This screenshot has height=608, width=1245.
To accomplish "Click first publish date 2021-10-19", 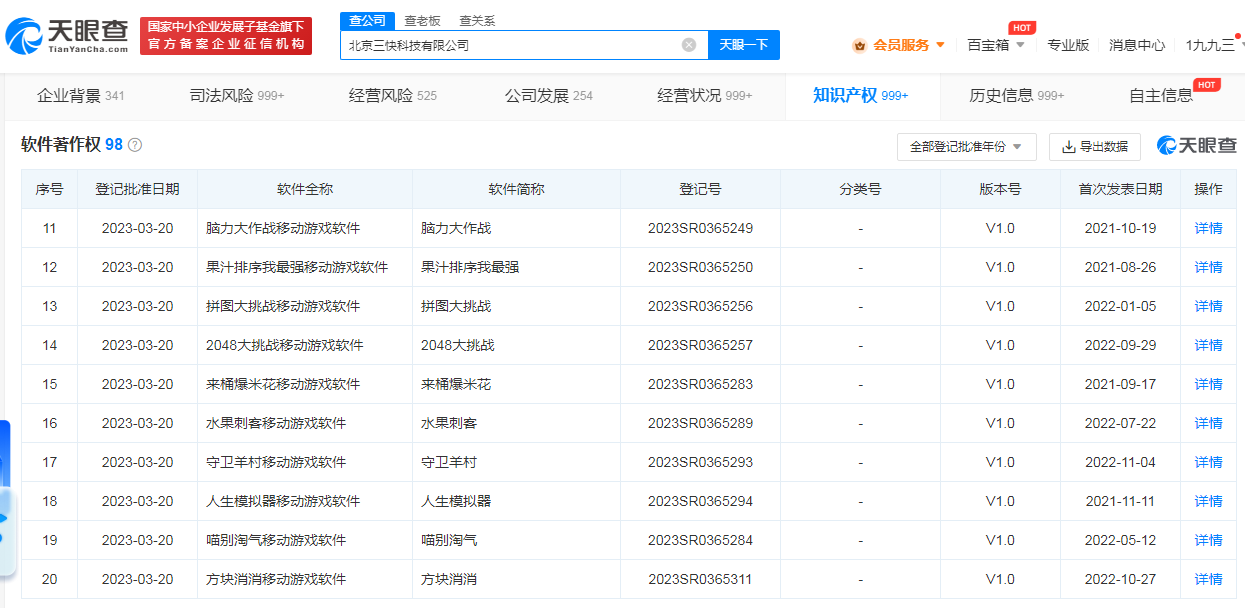I will tap(1120, 228).
